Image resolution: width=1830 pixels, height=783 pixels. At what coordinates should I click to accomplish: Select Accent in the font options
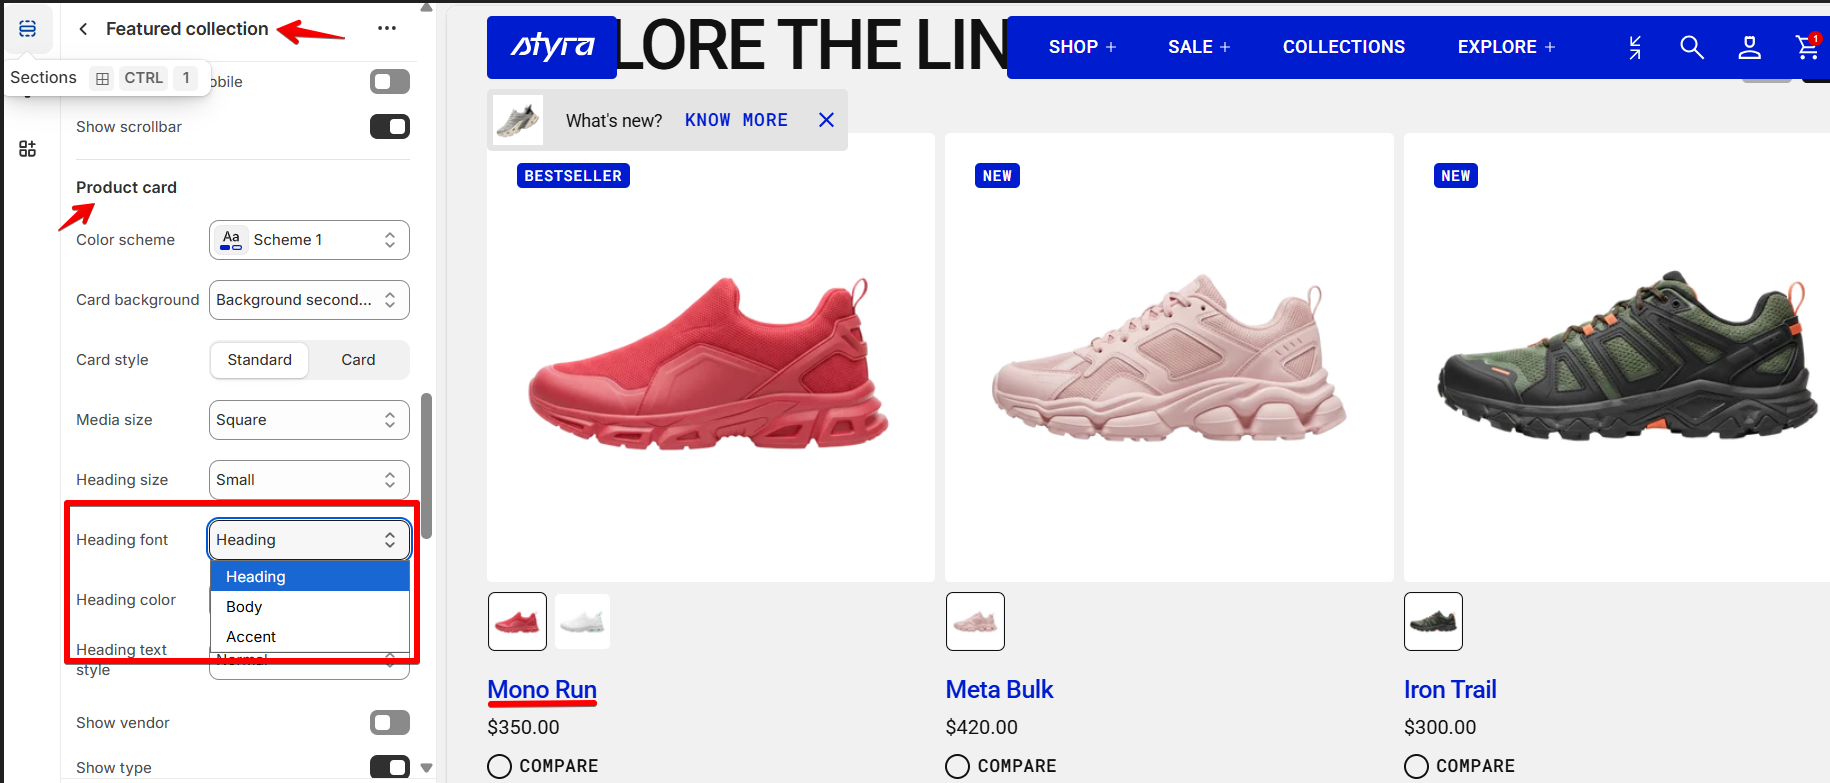[x=310, y=637]
